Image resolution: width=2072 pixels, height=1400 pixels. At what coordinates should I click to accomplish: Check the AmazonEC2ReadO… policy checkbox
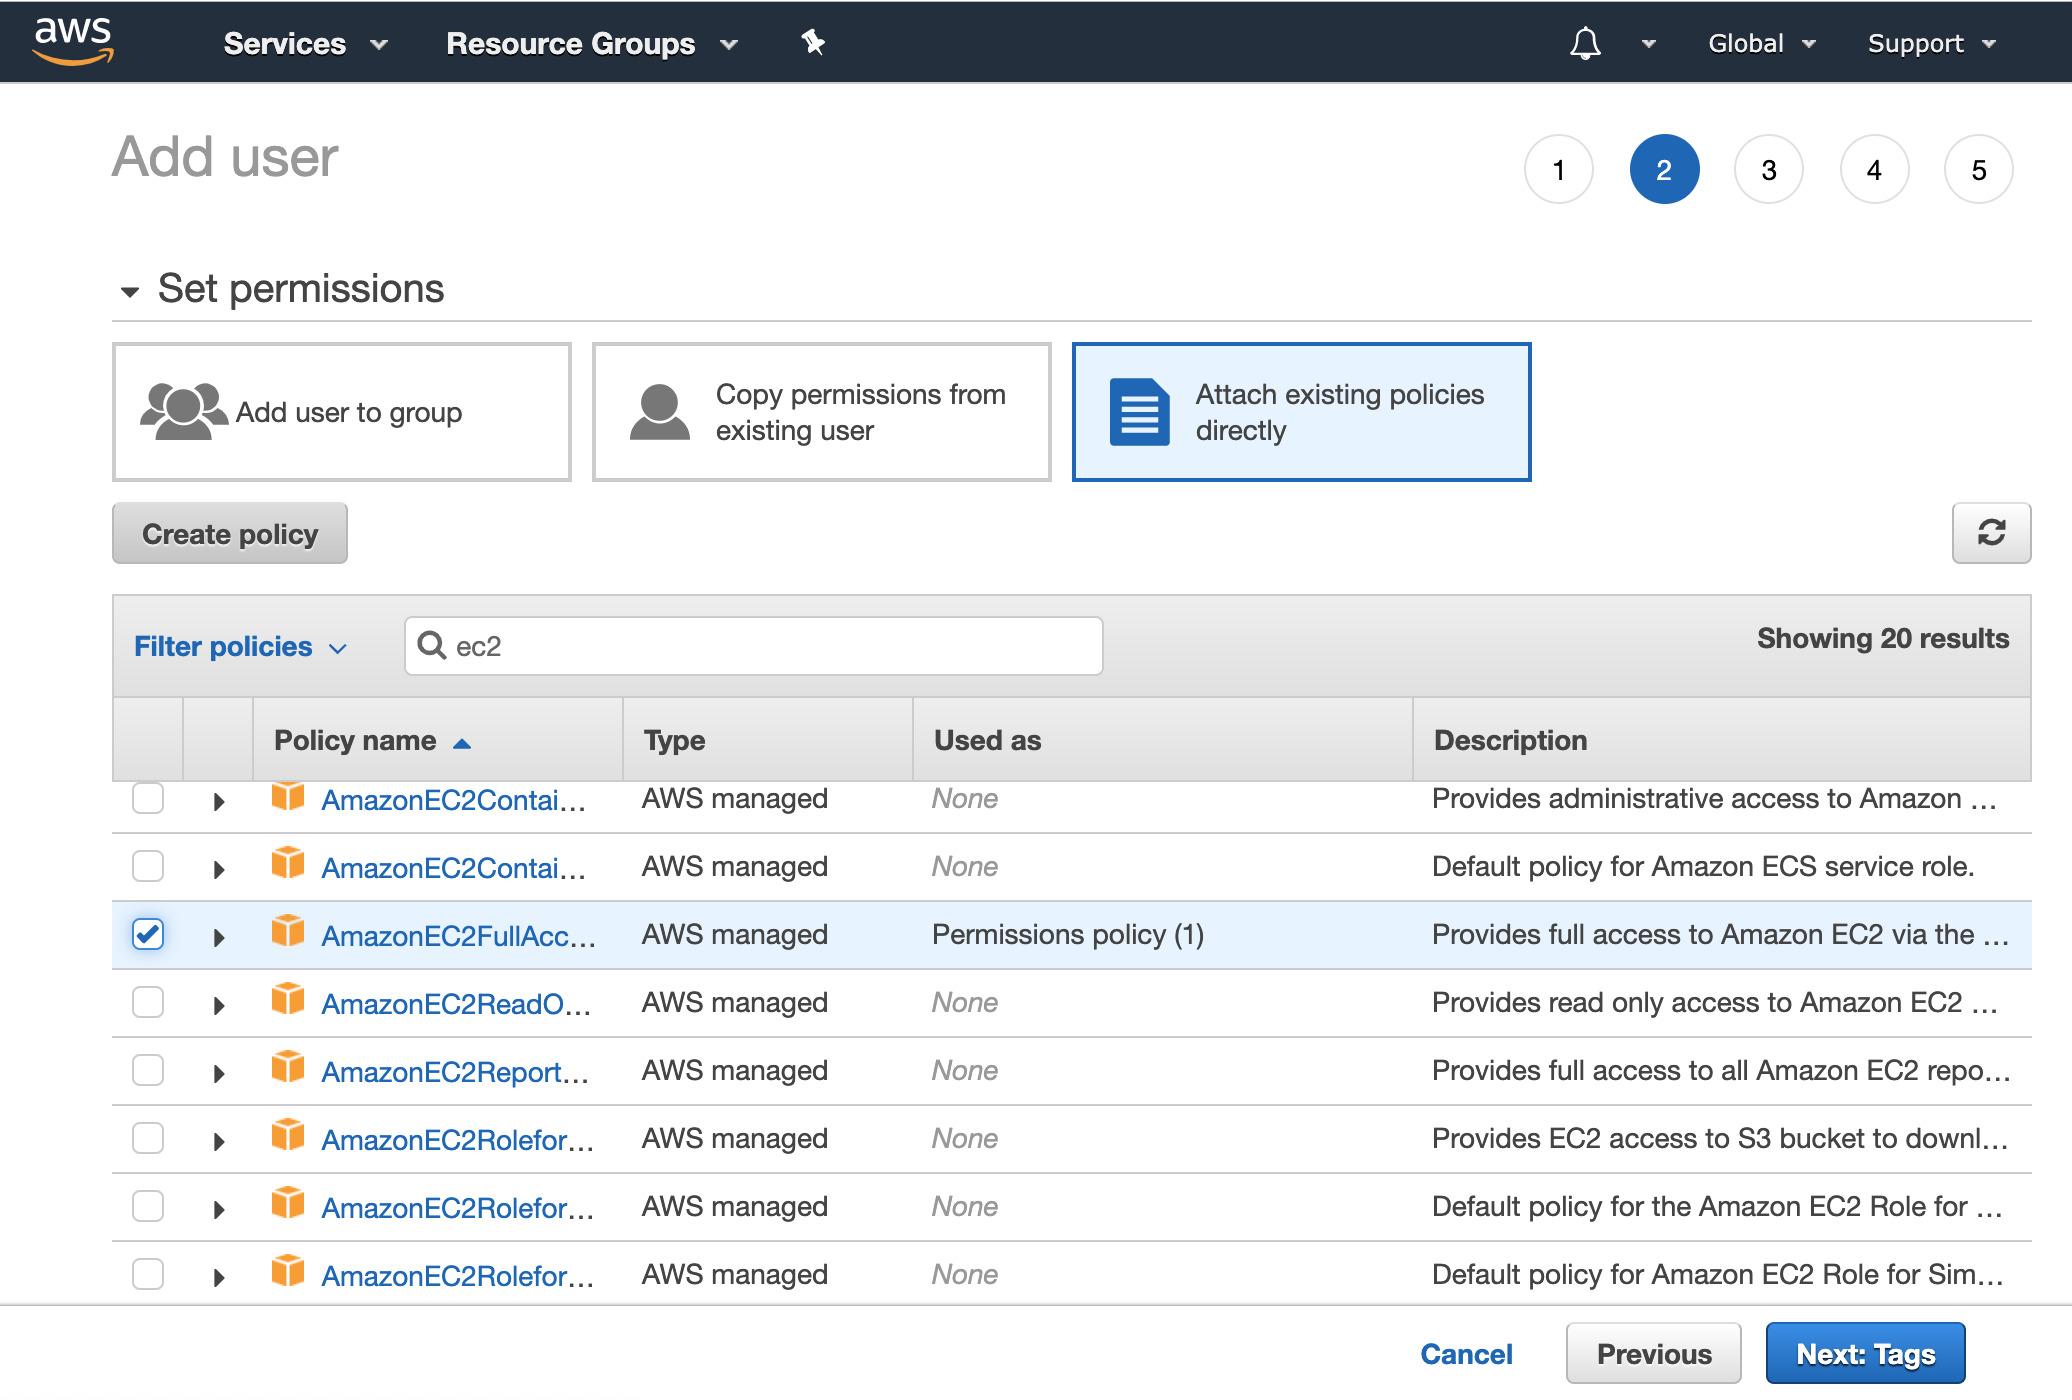click(148, 1002)
